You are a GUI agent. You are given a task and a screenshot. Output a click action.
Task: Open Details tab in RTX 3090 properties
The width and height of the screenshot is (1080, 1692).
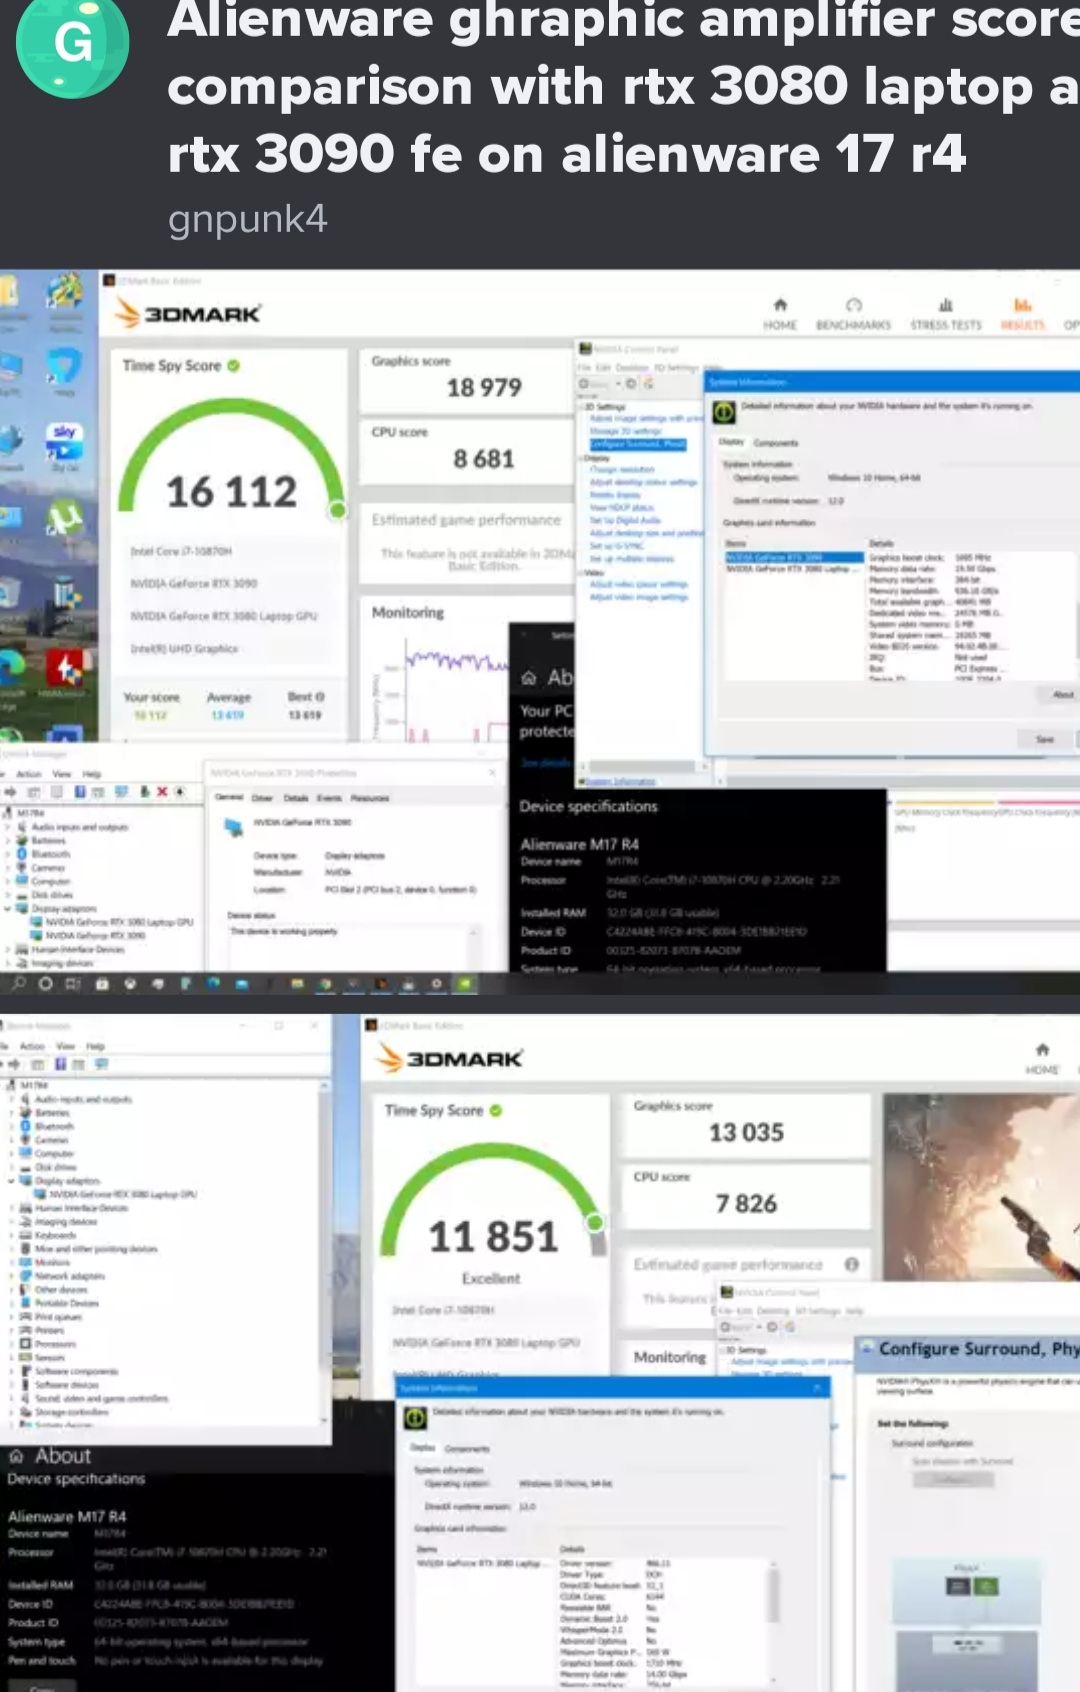point(296,798)
